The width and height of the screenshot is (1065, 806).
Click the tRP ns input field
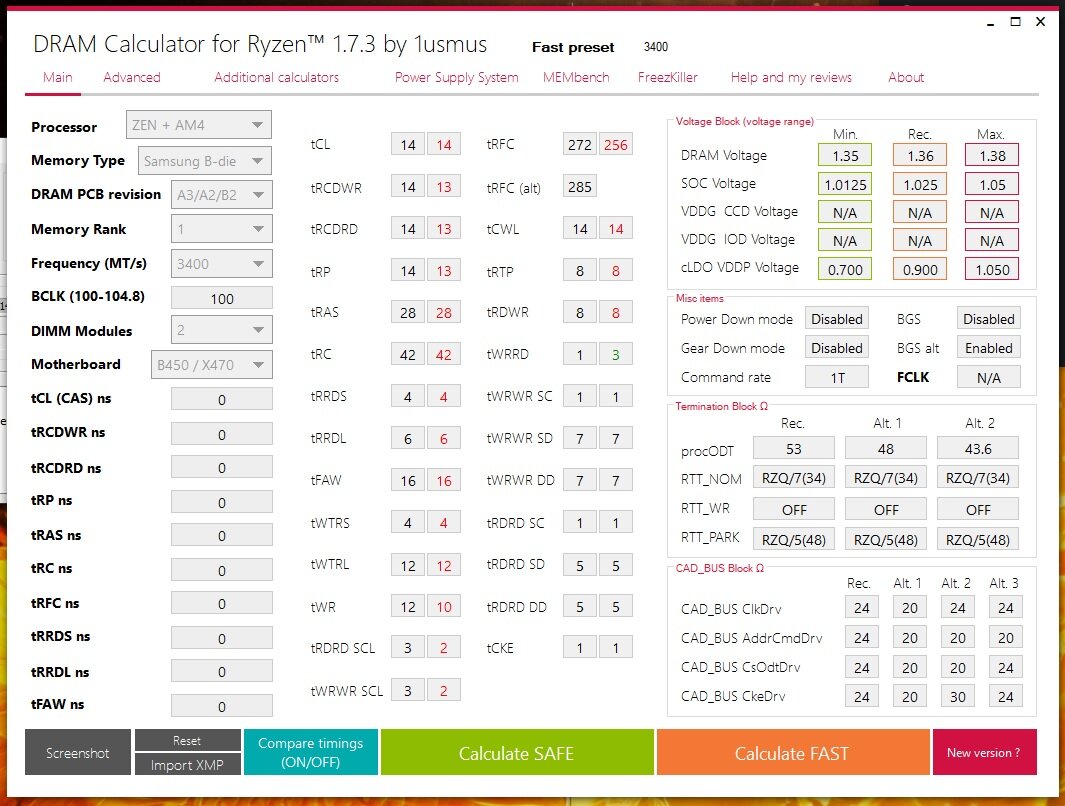pos(221,502)
